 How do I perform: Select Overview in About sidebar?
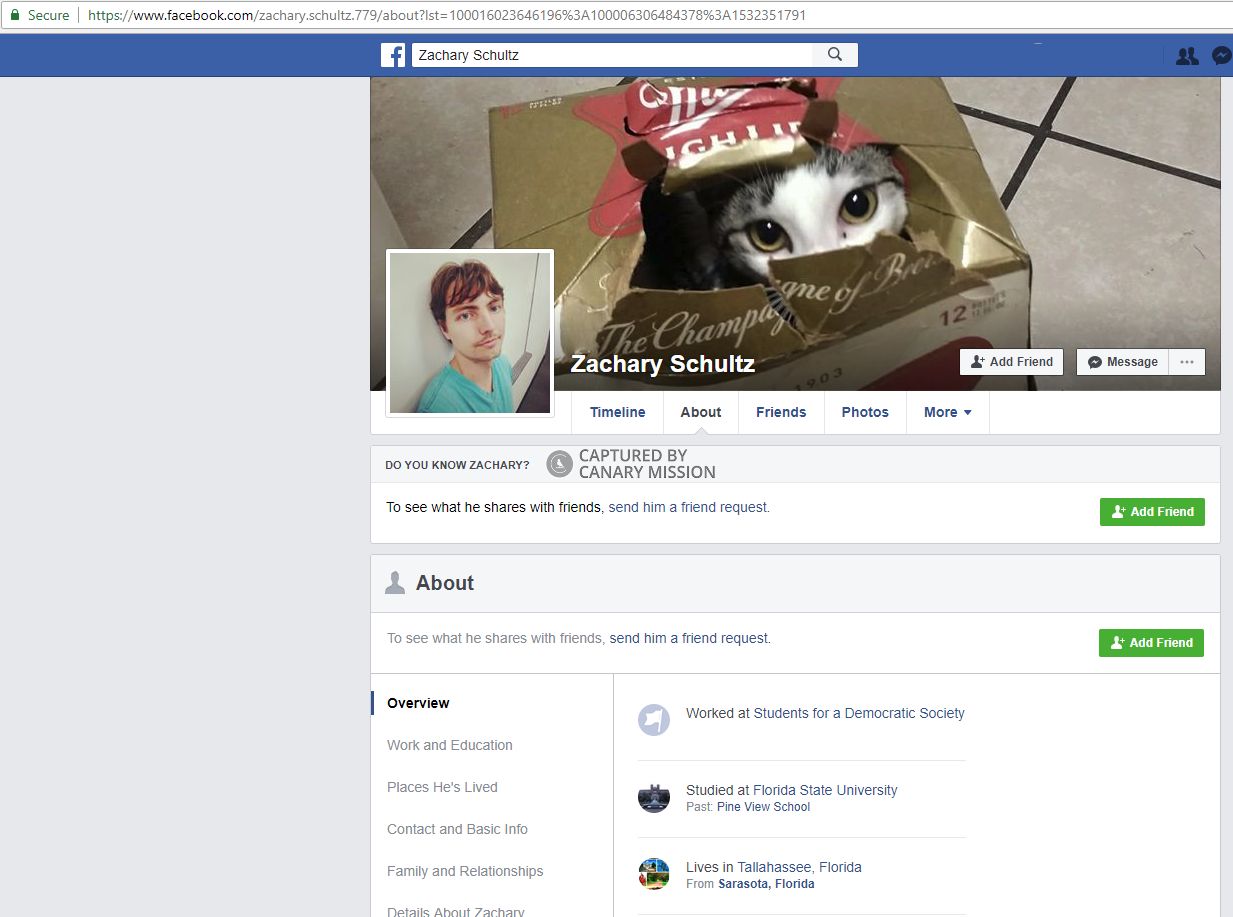(x=418, y=703)
